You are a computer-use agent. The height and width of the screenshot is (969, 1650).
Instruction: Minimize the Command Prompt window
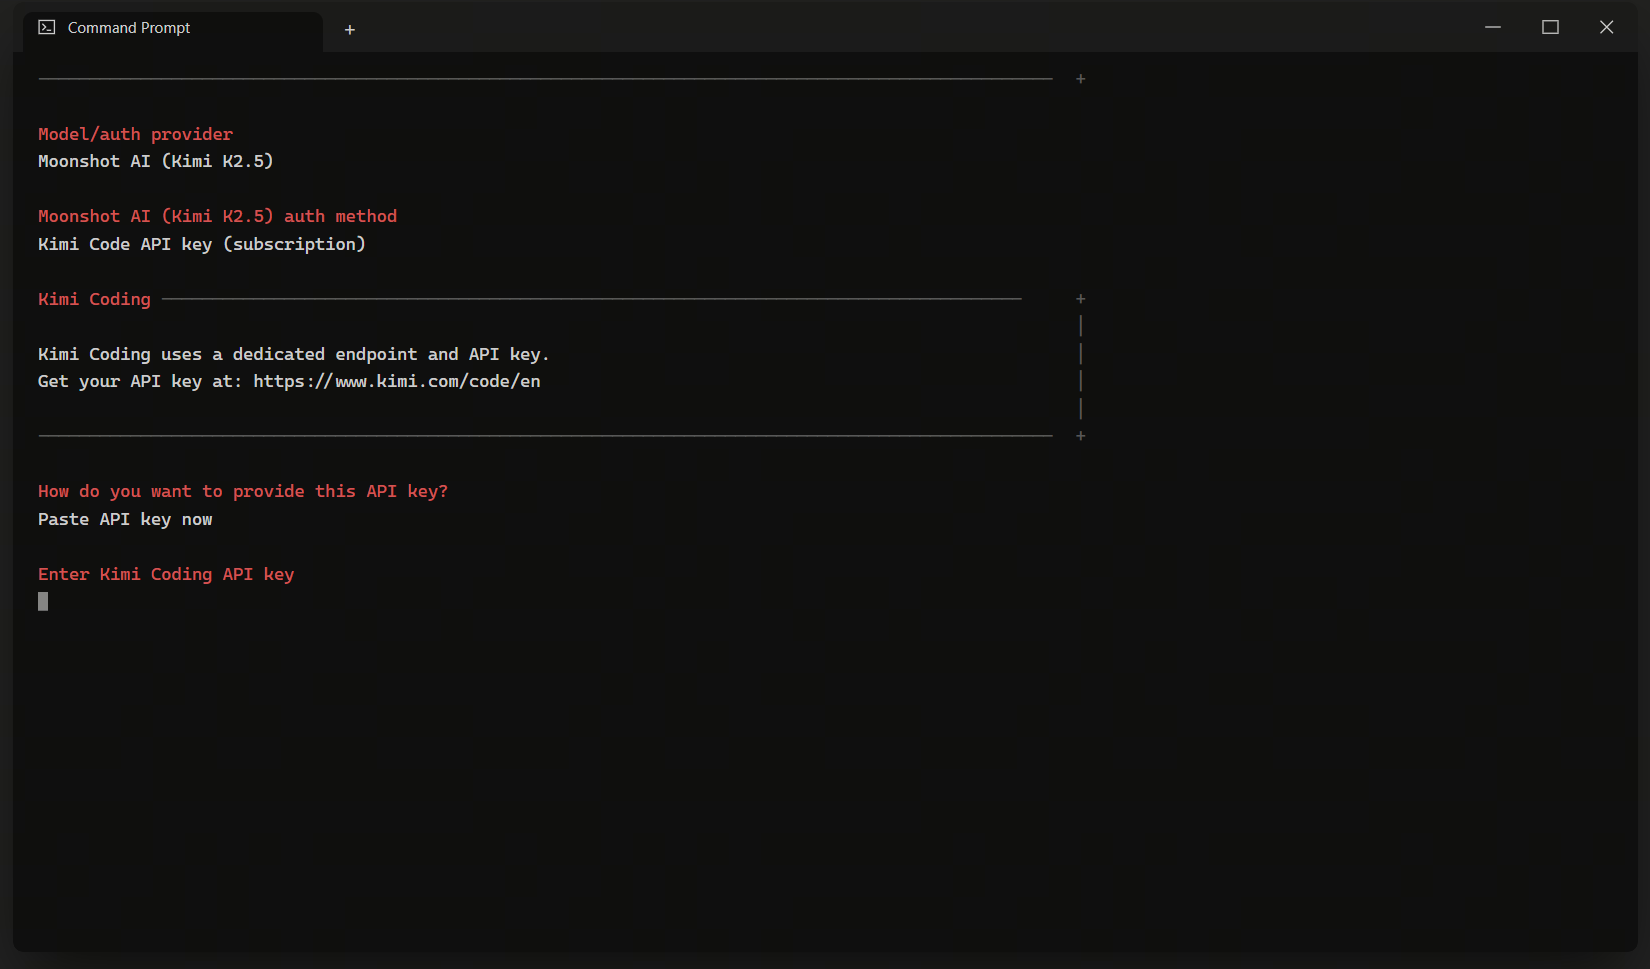(1492, 28)
